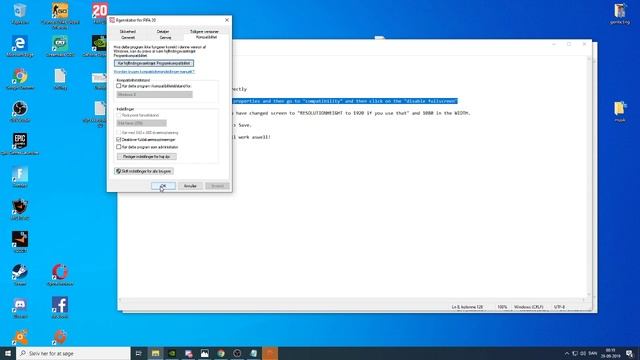This screenshot has height=360, width=640.
Task: Confirm the Properties dialog with OK
Action: [x=163, y=186]
